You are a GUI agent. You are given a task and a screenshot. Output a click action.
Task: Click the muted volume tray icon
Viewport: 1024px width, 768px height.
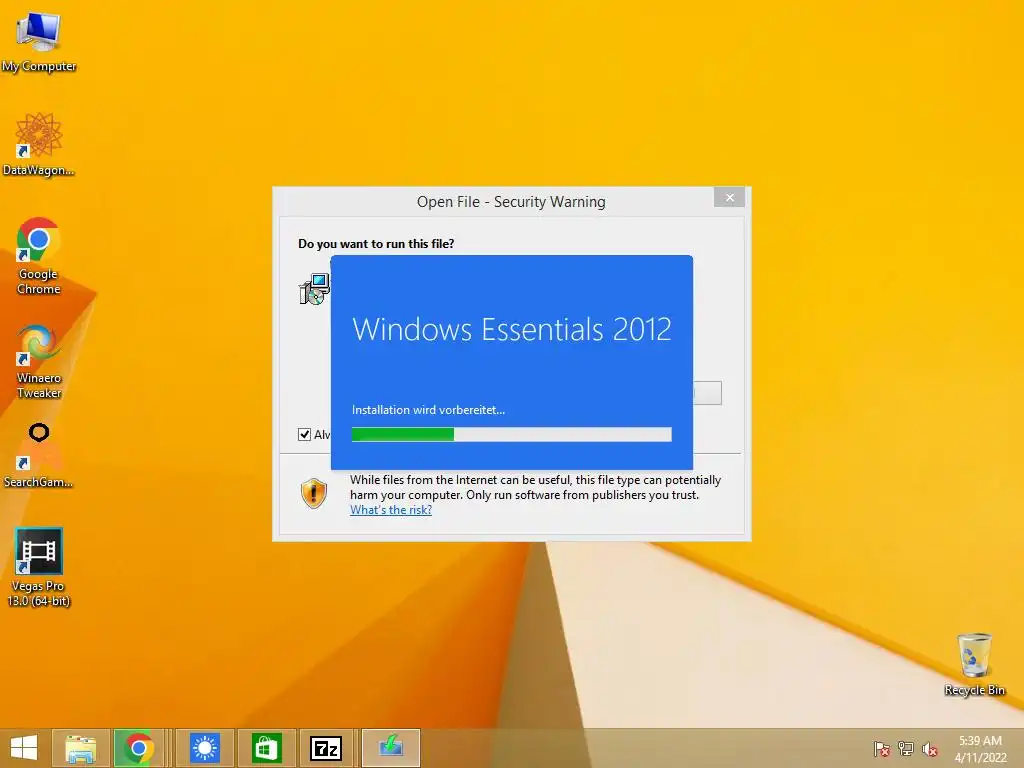930,748
